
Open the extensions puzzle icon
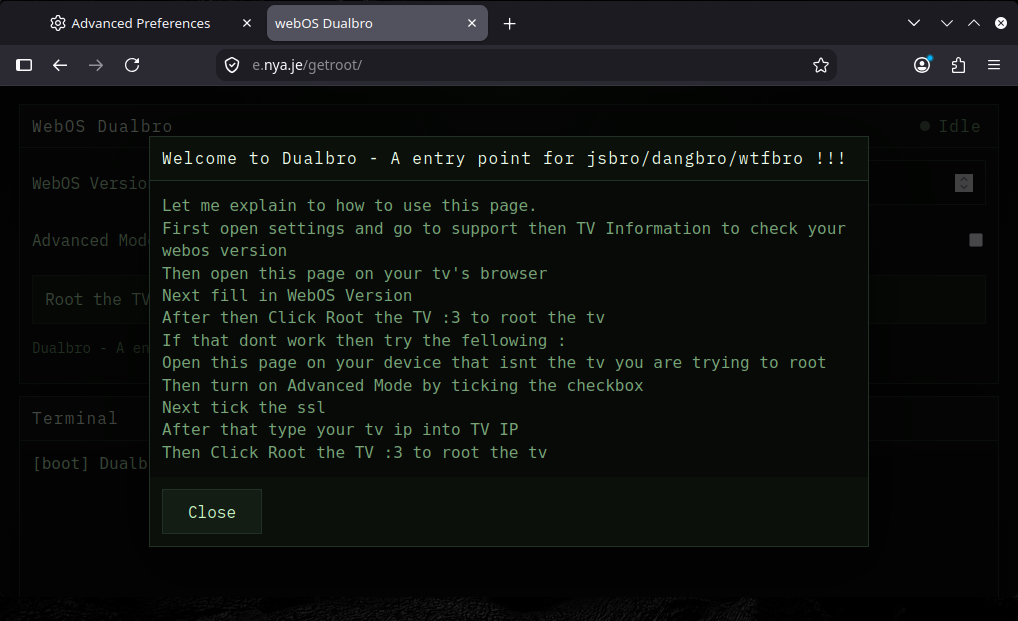click(958, 65)
